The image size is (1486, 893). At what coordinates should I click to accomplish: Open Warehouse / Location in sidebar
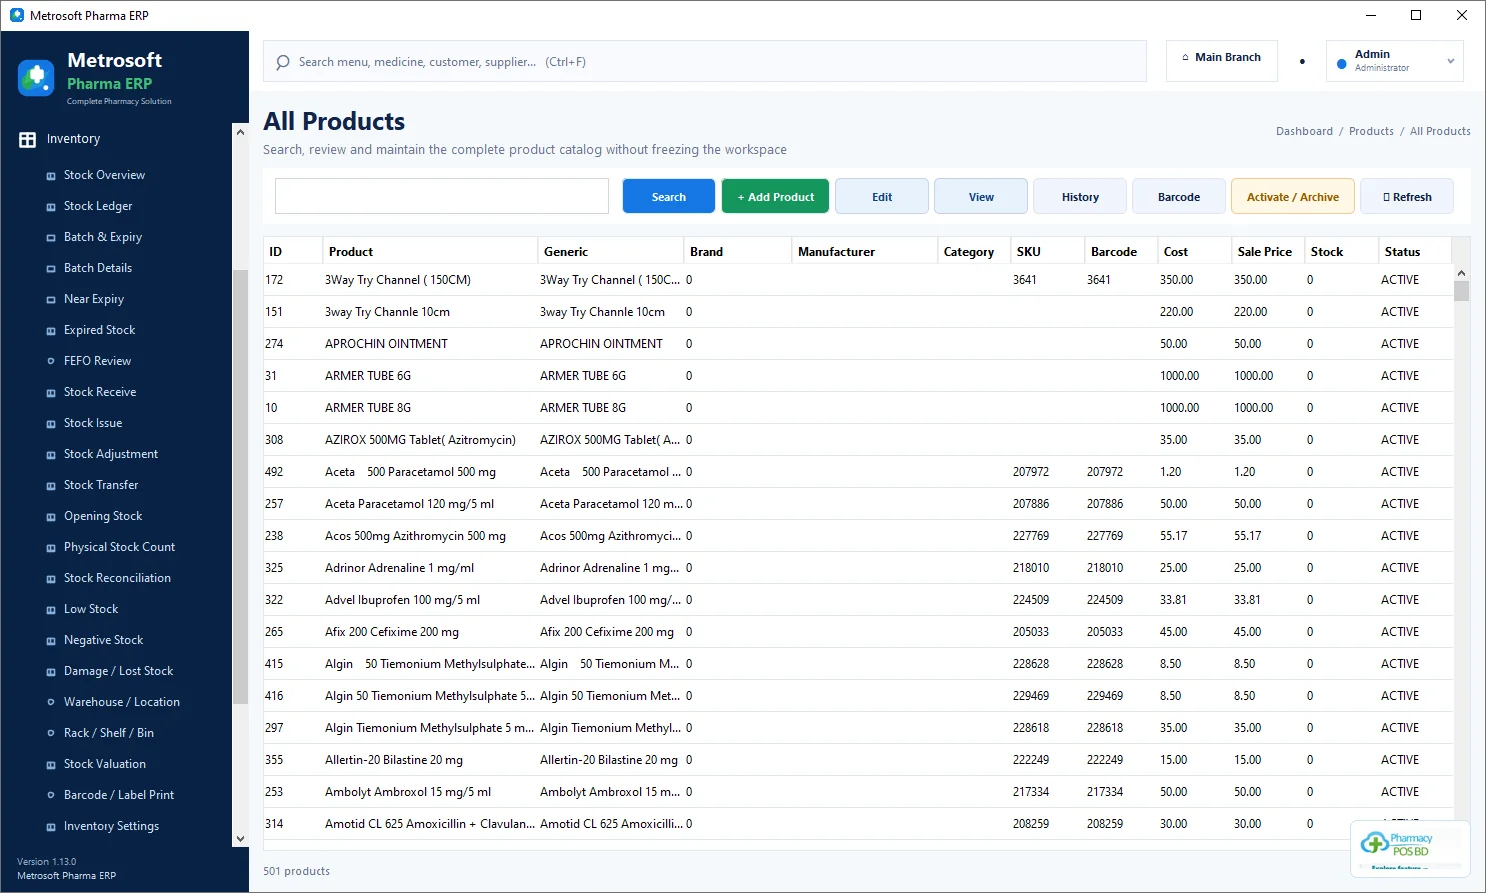pyautogui.click(x=122, y=702)
